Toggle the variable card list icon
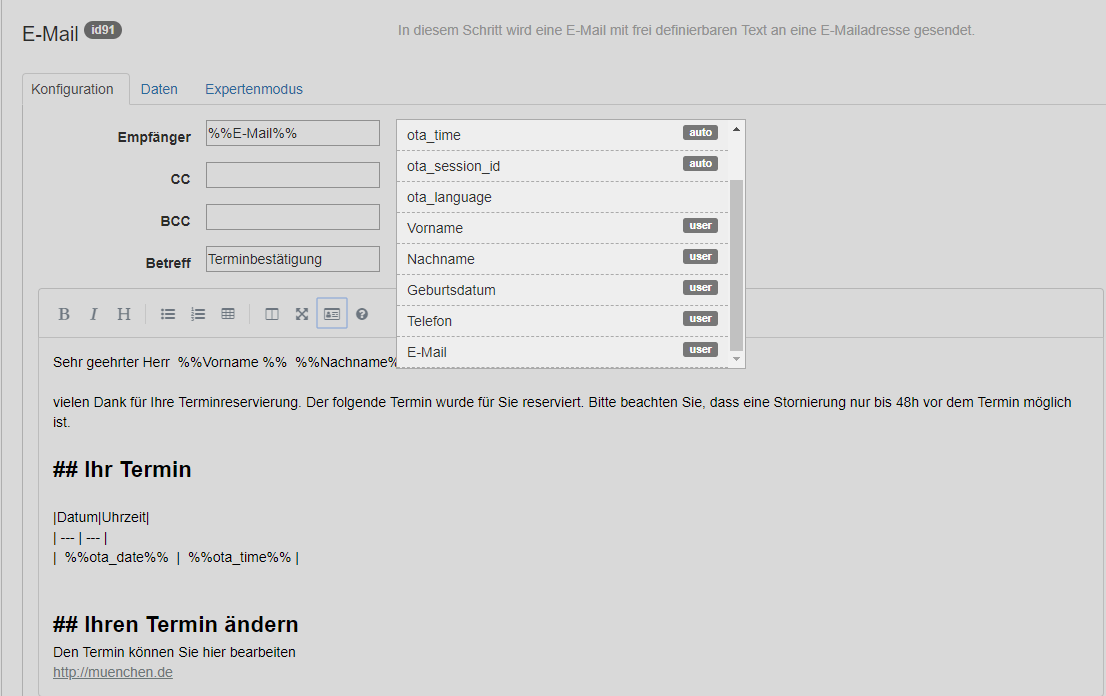Viewport: 1106px width, 696px height. tap(332, 314)
